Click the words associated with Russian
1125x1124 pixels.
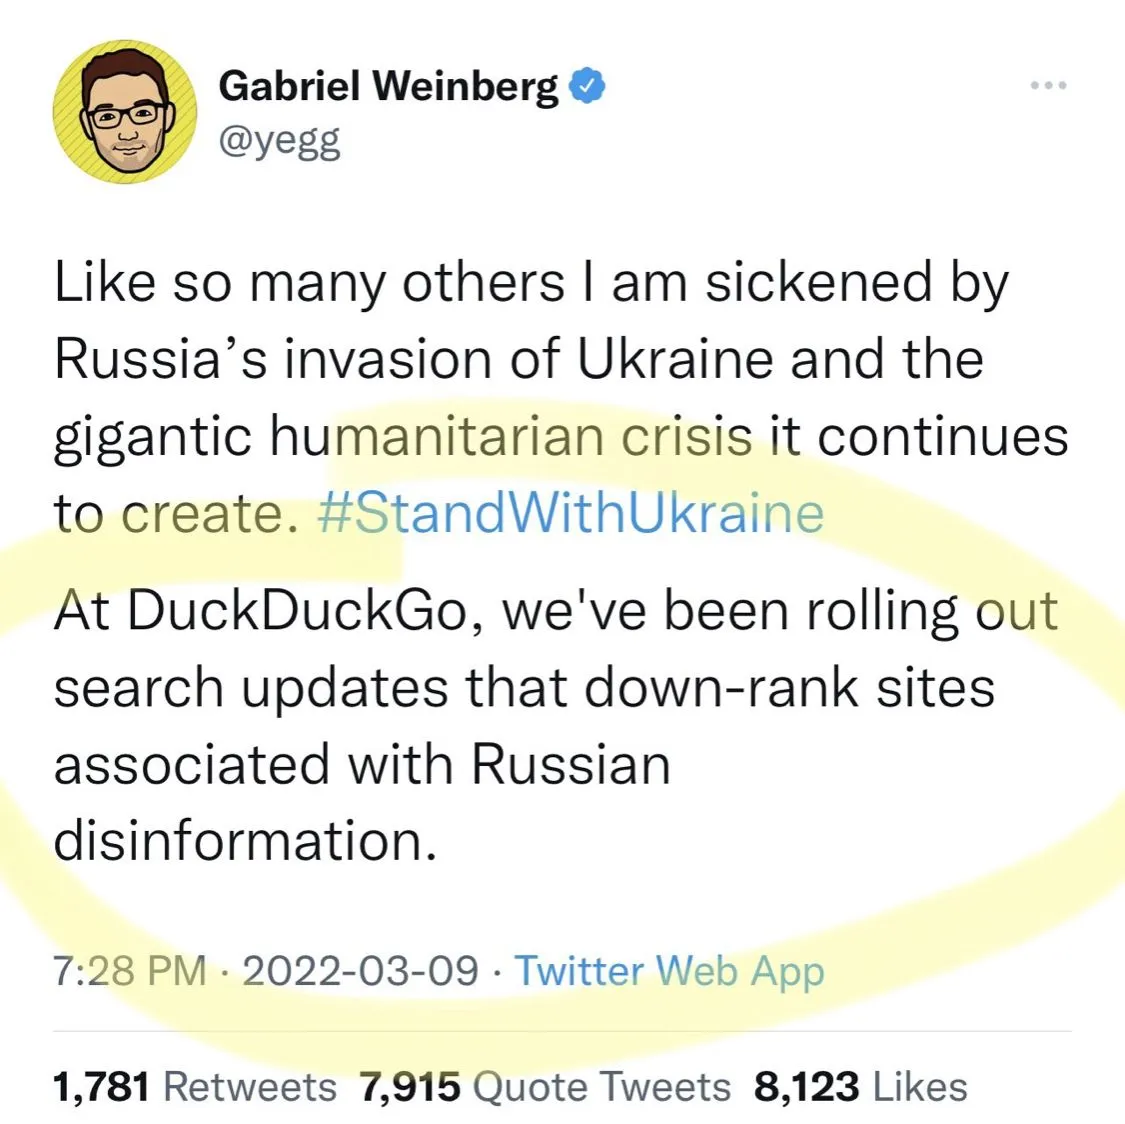coord(361,765)
